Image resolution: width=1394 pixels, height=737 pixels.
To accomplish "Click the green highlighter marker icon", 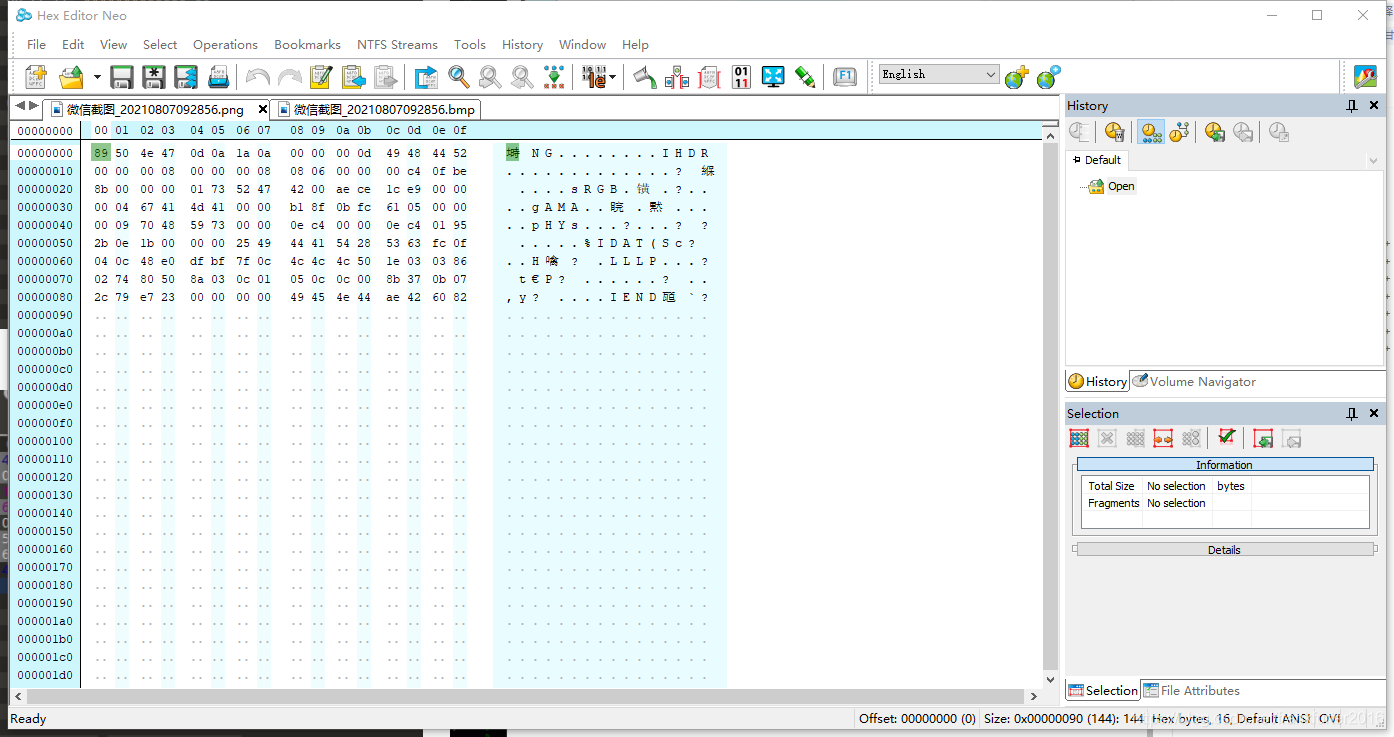I will (x=805, y=76).
